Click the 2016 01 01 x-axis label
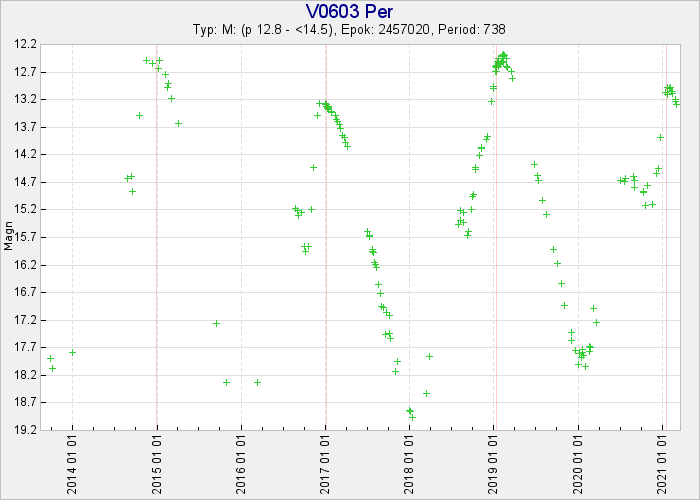The height and width of the screenshot is (500, 700). (x=242, y=467)
